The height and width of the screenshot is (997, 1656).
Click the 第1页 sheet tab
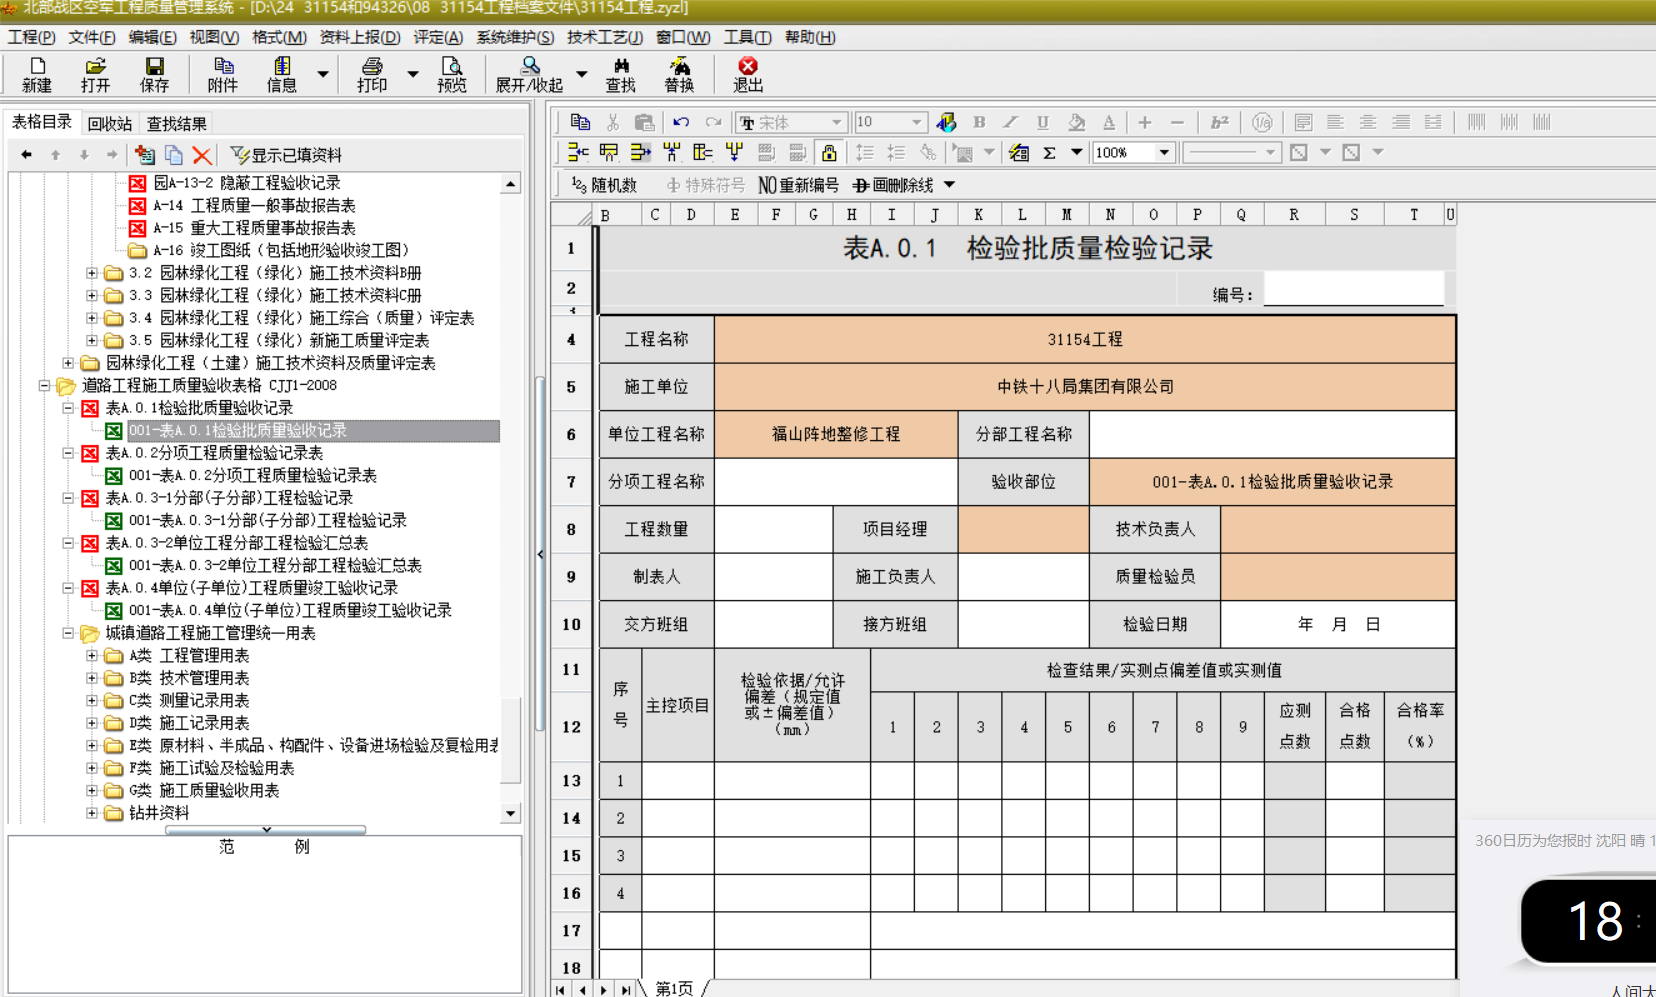(x=674, y=989)
